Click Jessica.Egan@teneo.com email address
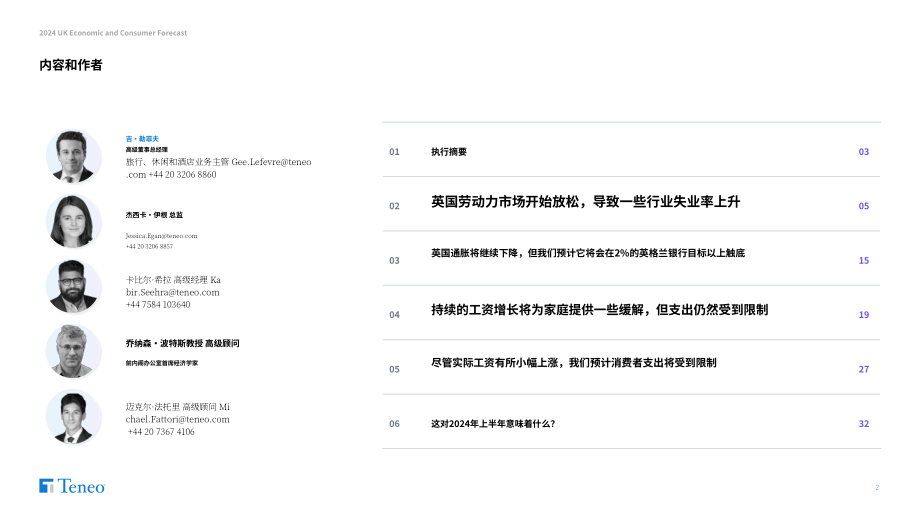This screenshot has height=518, width=920. coord(161,236)
